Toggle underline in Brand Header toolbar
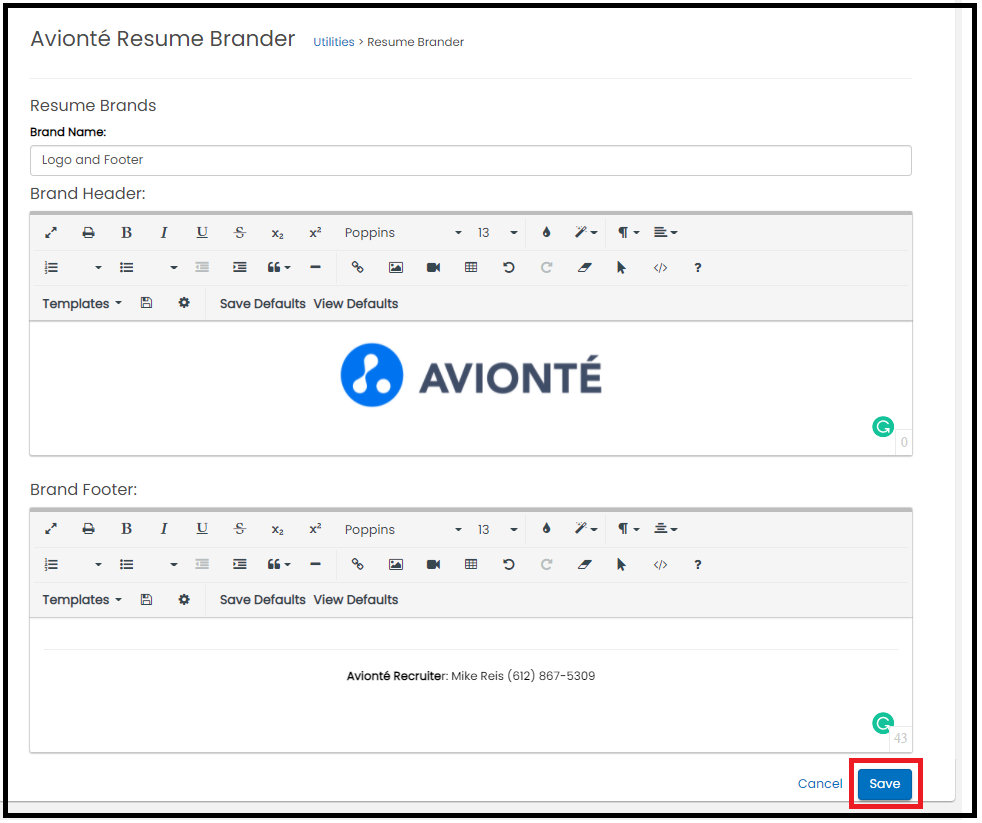The width and height of the screenshot is (982, 823). [x=202, y=233]
